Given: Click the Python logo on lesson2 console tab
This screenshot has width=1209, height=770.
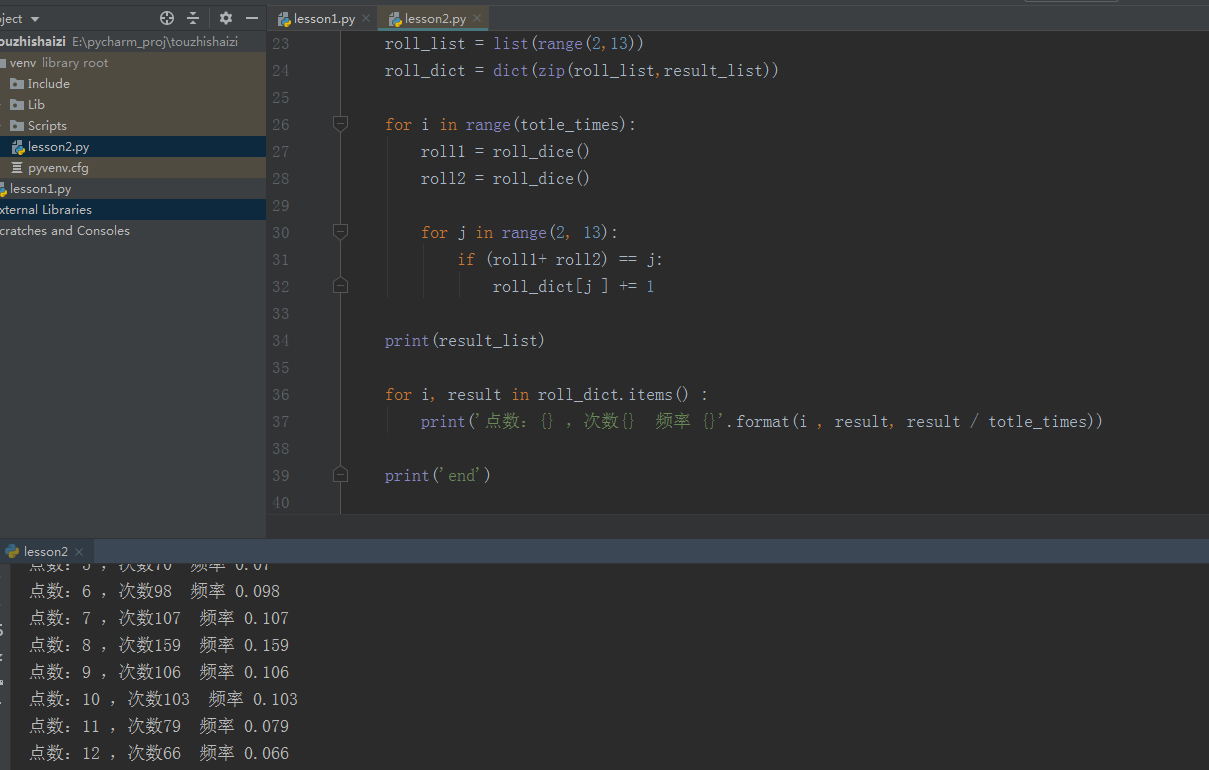Looking at the screenshot, I should 10,551.
